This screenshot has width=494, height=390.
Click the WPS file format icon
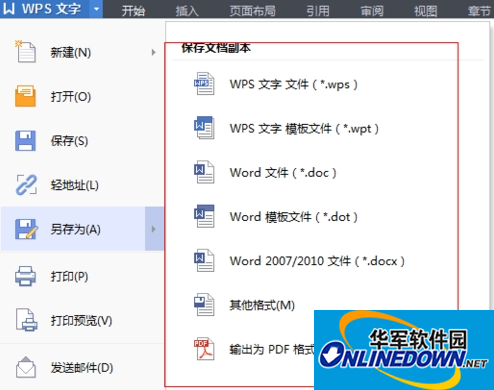click(x=204, y=84)
